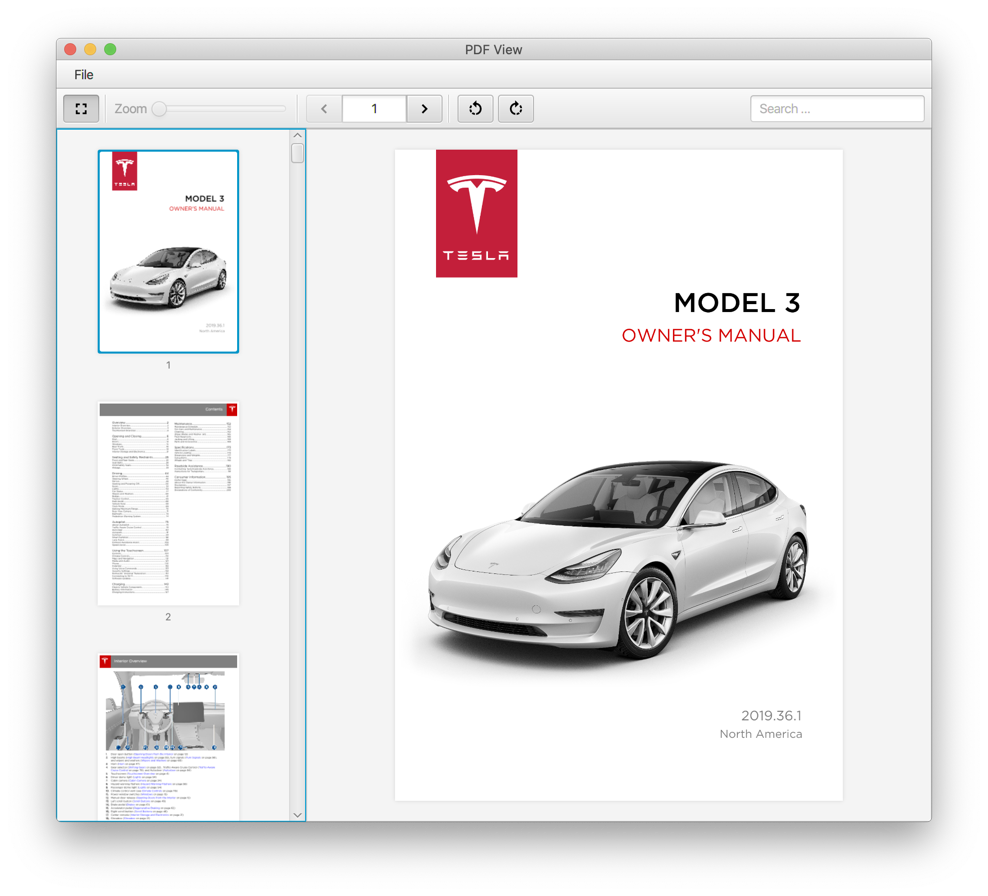988x896 pixels.
Task: Rotate the page counterclockwise
Action: (475, 108)
